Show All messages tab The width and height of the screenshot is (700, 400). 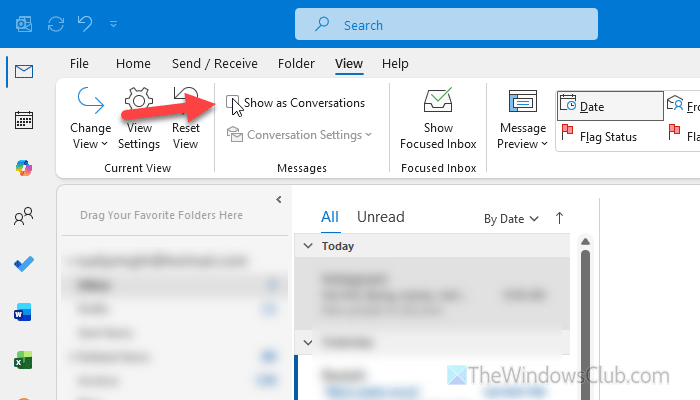330,217
